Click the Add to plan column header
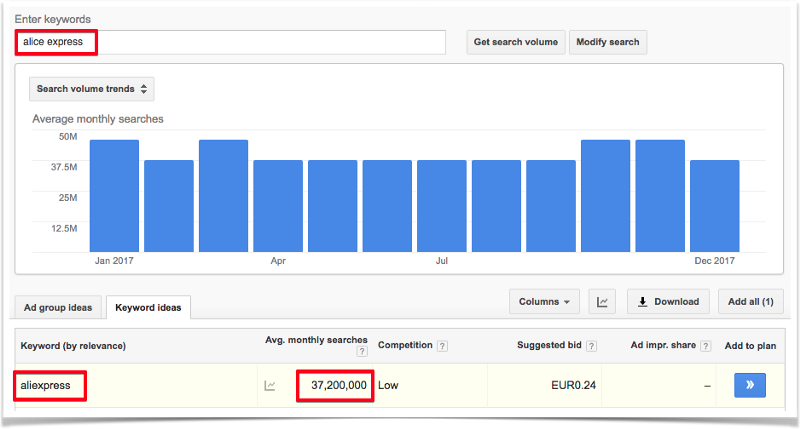 pos(751,346)
